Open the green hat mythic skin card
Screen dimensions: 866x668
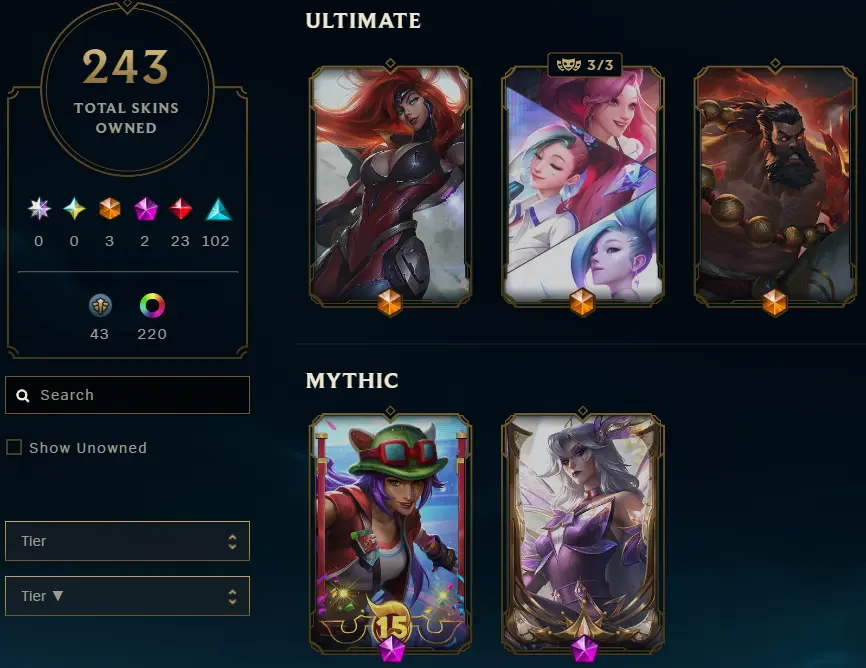coord(390,533)
